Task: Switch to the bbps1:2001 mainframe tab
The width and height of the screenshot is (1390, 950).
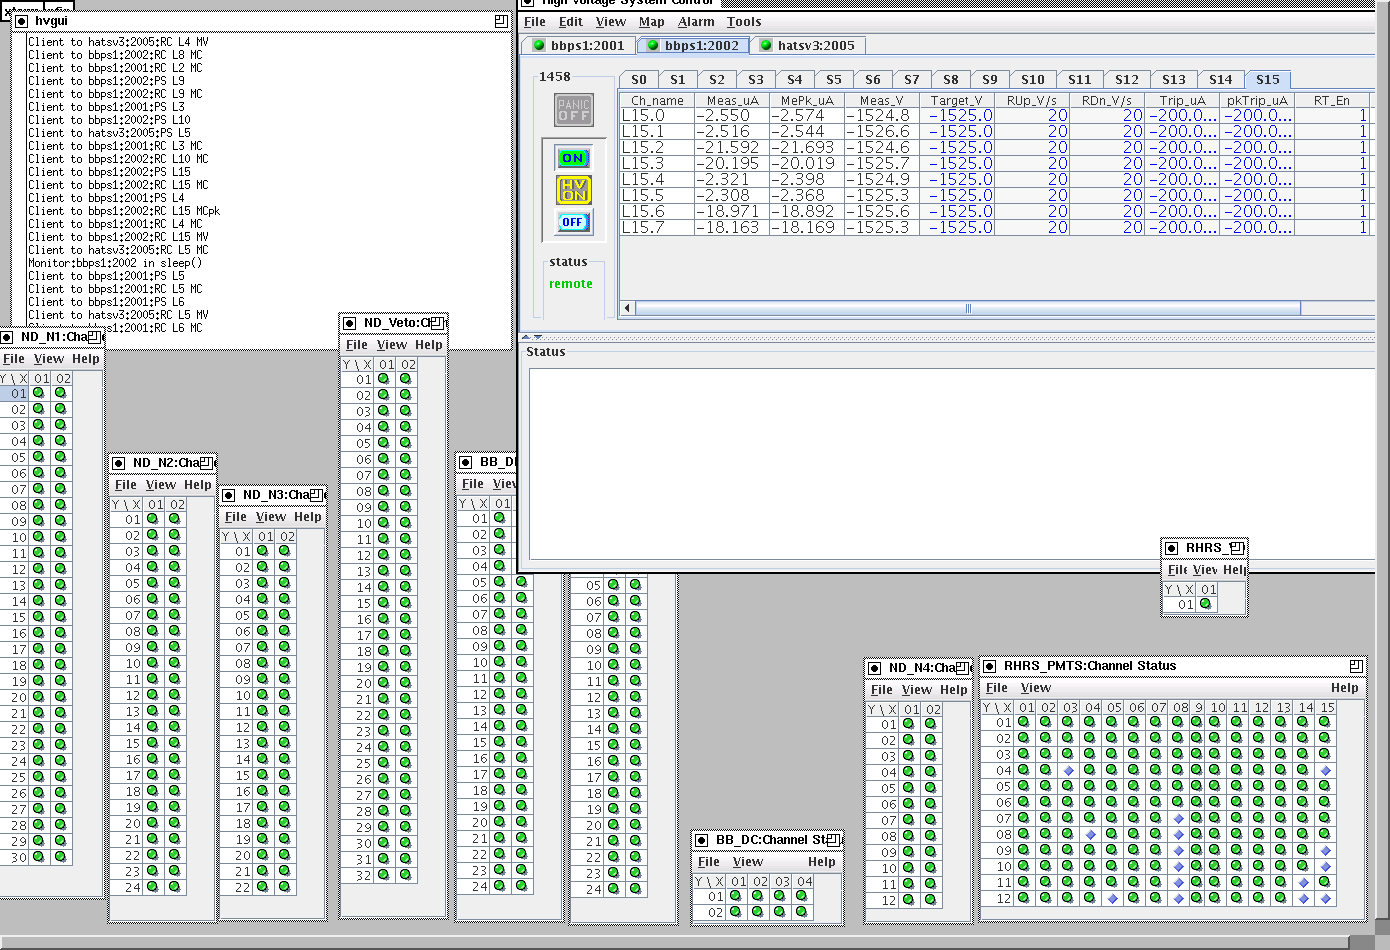Action: click(578, 45)
